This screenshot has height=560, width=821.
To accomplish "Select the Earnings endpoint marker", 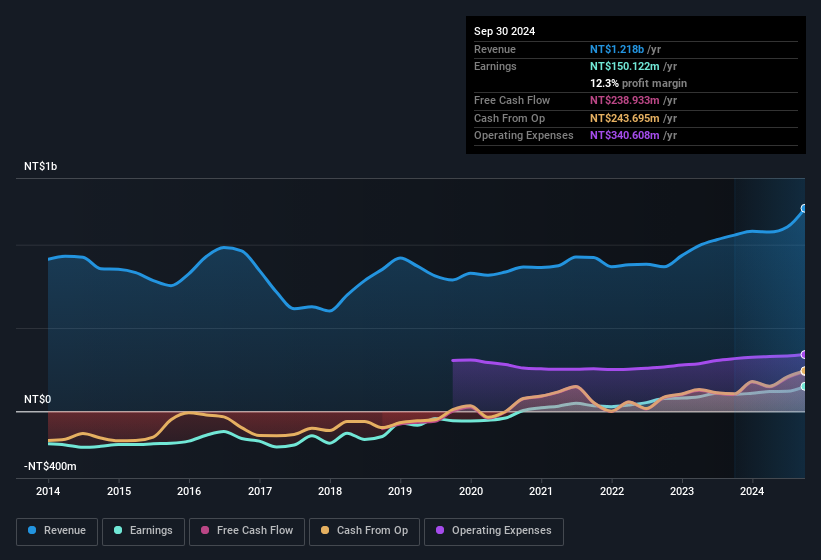I will click(x=804, y=386).
